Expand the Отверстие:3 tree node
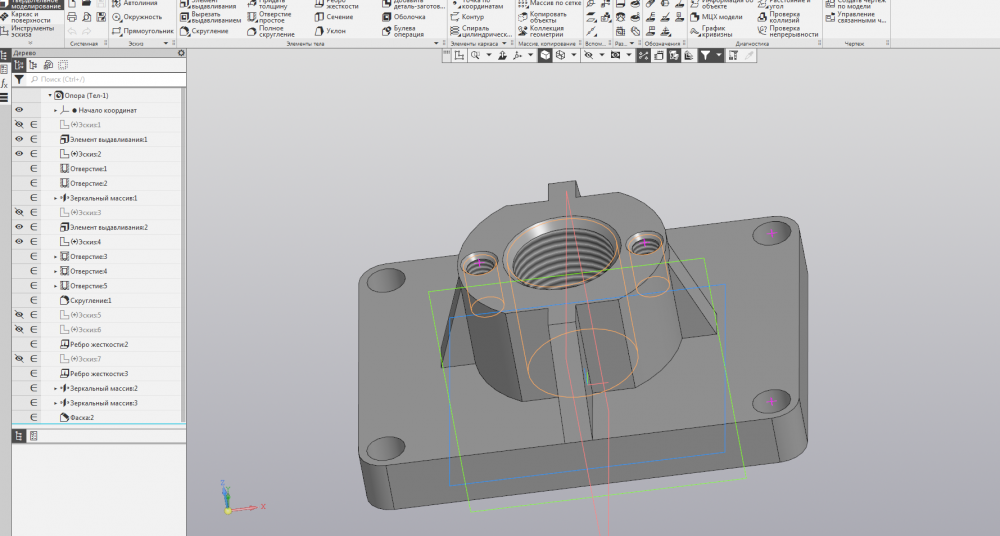 coord(56,257)
